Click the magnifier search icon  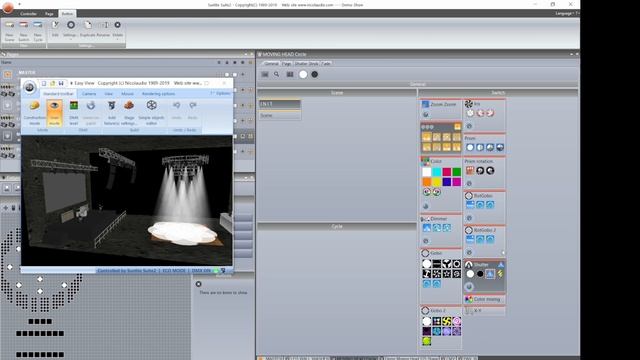[x=277, y=74]
